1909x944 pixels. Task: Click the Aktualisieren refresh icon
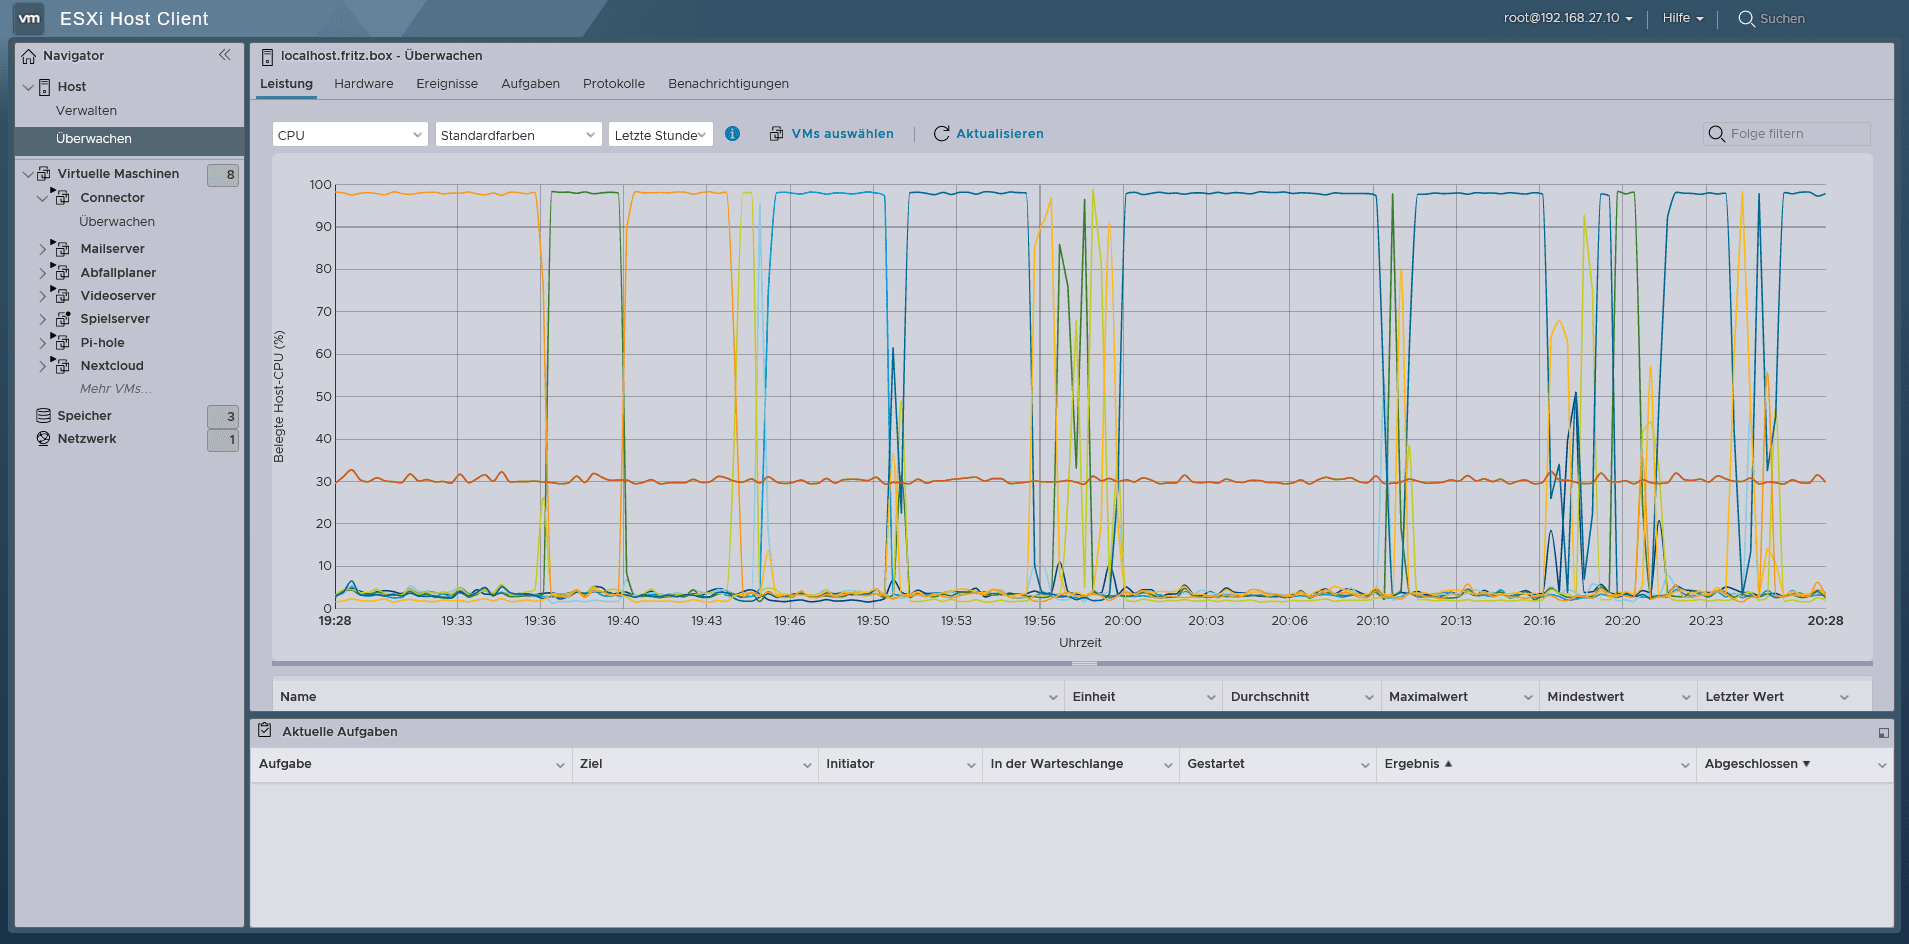click(941, 134)
